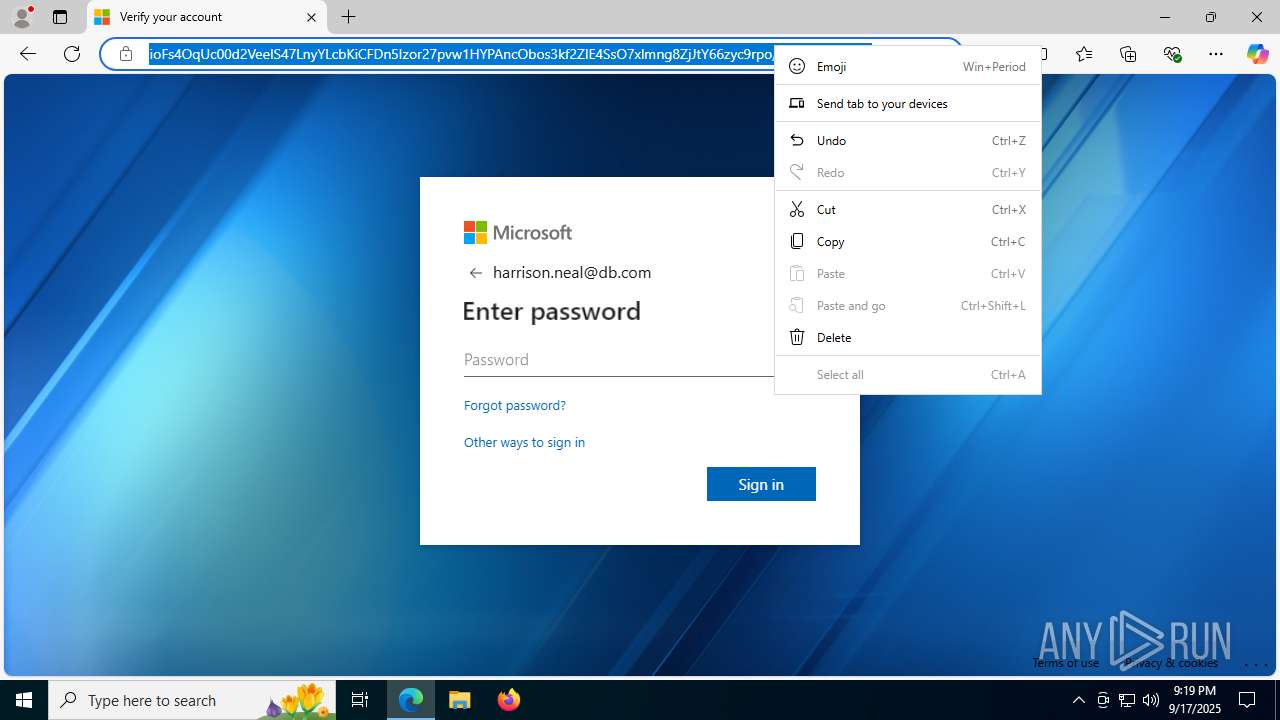Open the tab actions menu icon

(60, 17)
